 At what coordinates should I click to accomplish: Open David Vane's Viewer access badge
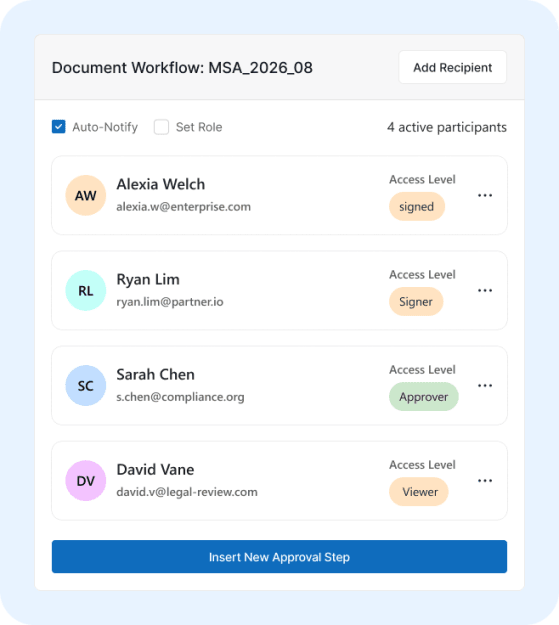pyautogui.click(x=419, y=492)
